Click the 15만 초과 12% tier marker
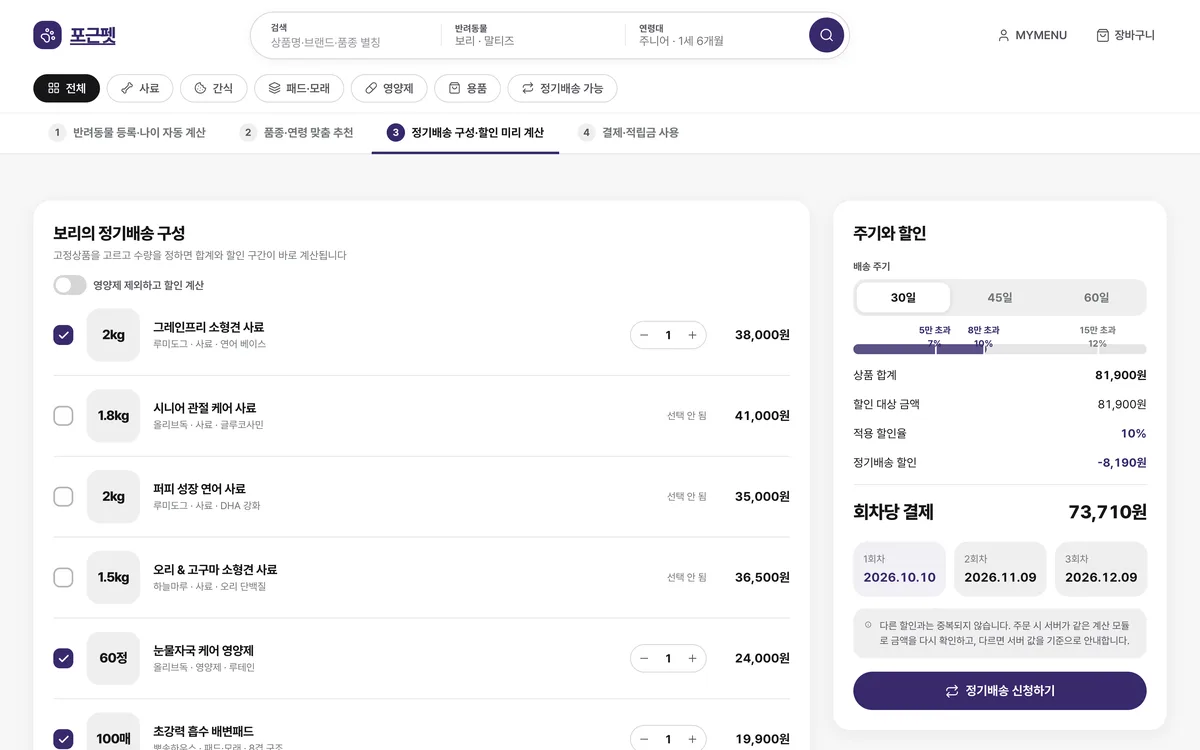 point(1097,336)
